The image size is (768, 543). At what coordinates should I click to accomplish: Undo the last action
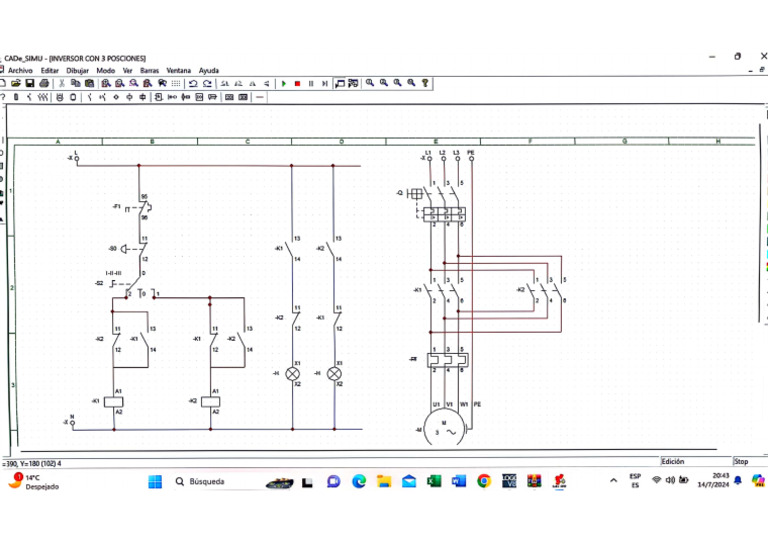[x=193, y=84]
